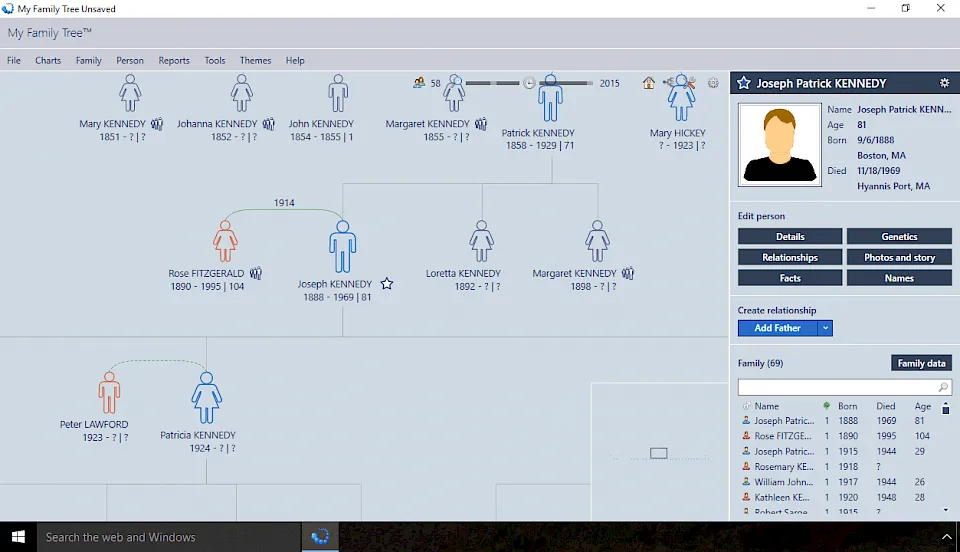Click the star icon beside Joseph KENNEDY
The height and width of the screenshot is (552, 960).
387,284
